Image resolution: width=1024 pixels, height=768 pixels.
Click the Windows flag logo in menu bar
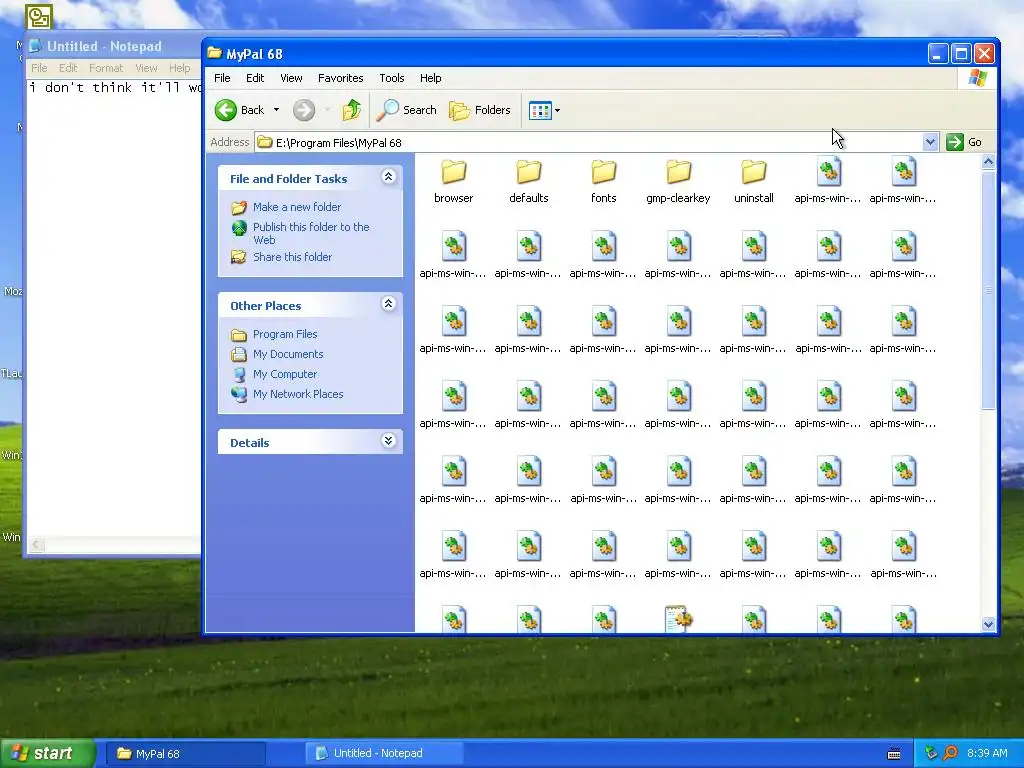tap(978, 78)
